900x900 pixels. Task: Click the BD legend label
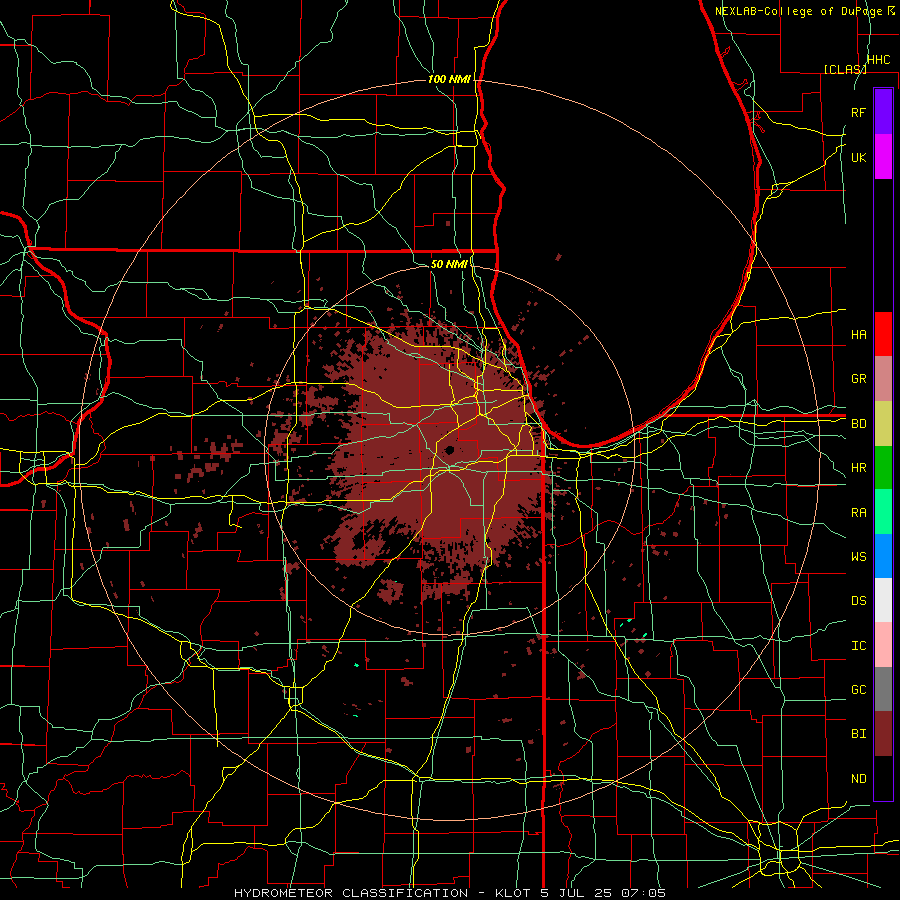click(858, 424)
